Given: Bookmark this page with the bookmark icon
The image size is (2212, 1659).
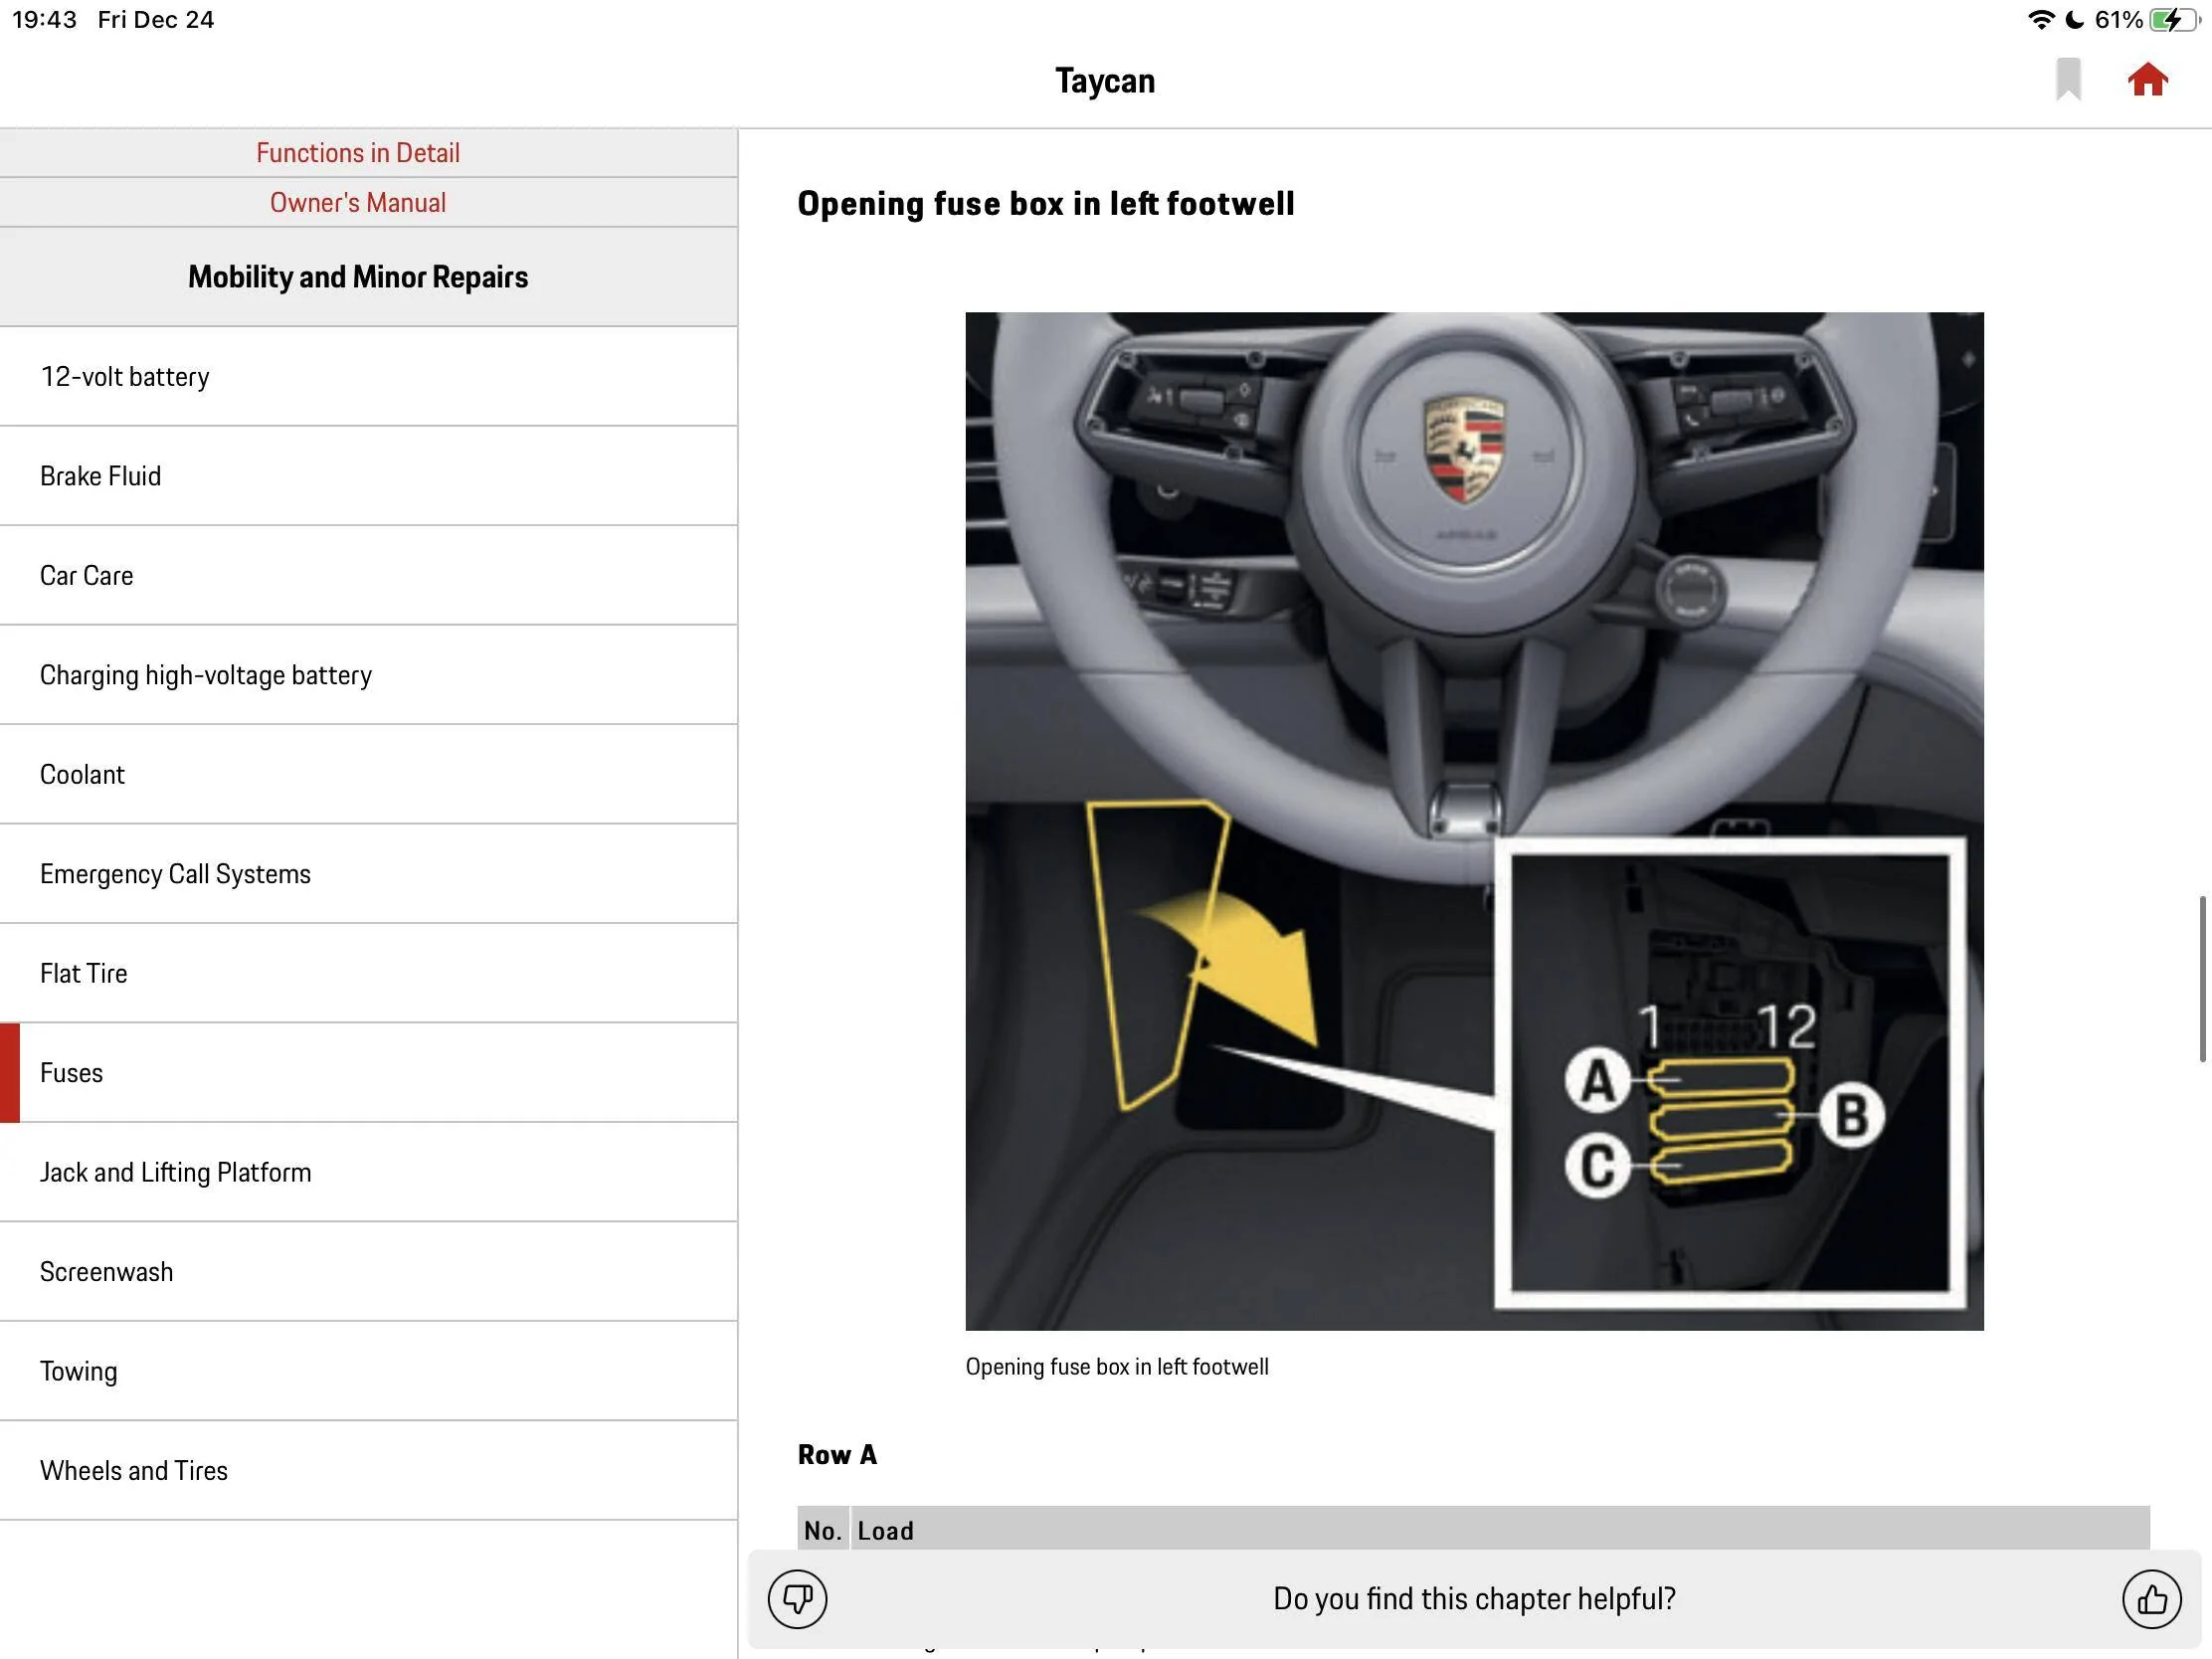Looking at the screenshot, I should click(2068, 80).
